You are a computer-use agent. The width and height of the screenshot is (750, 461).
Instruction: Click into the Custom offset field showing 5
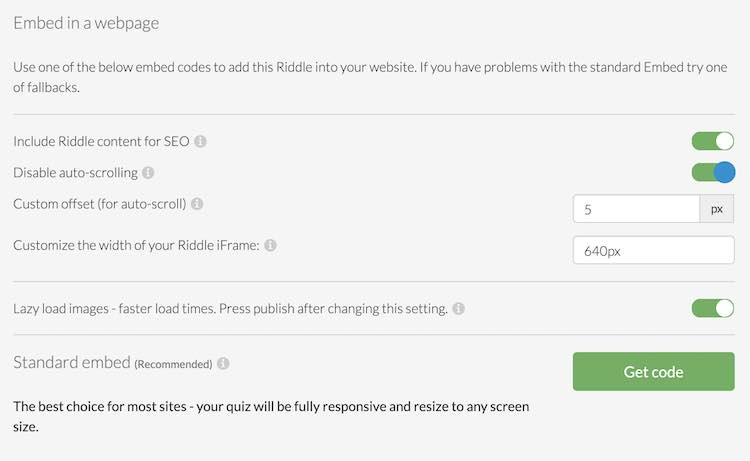point(636,209)
